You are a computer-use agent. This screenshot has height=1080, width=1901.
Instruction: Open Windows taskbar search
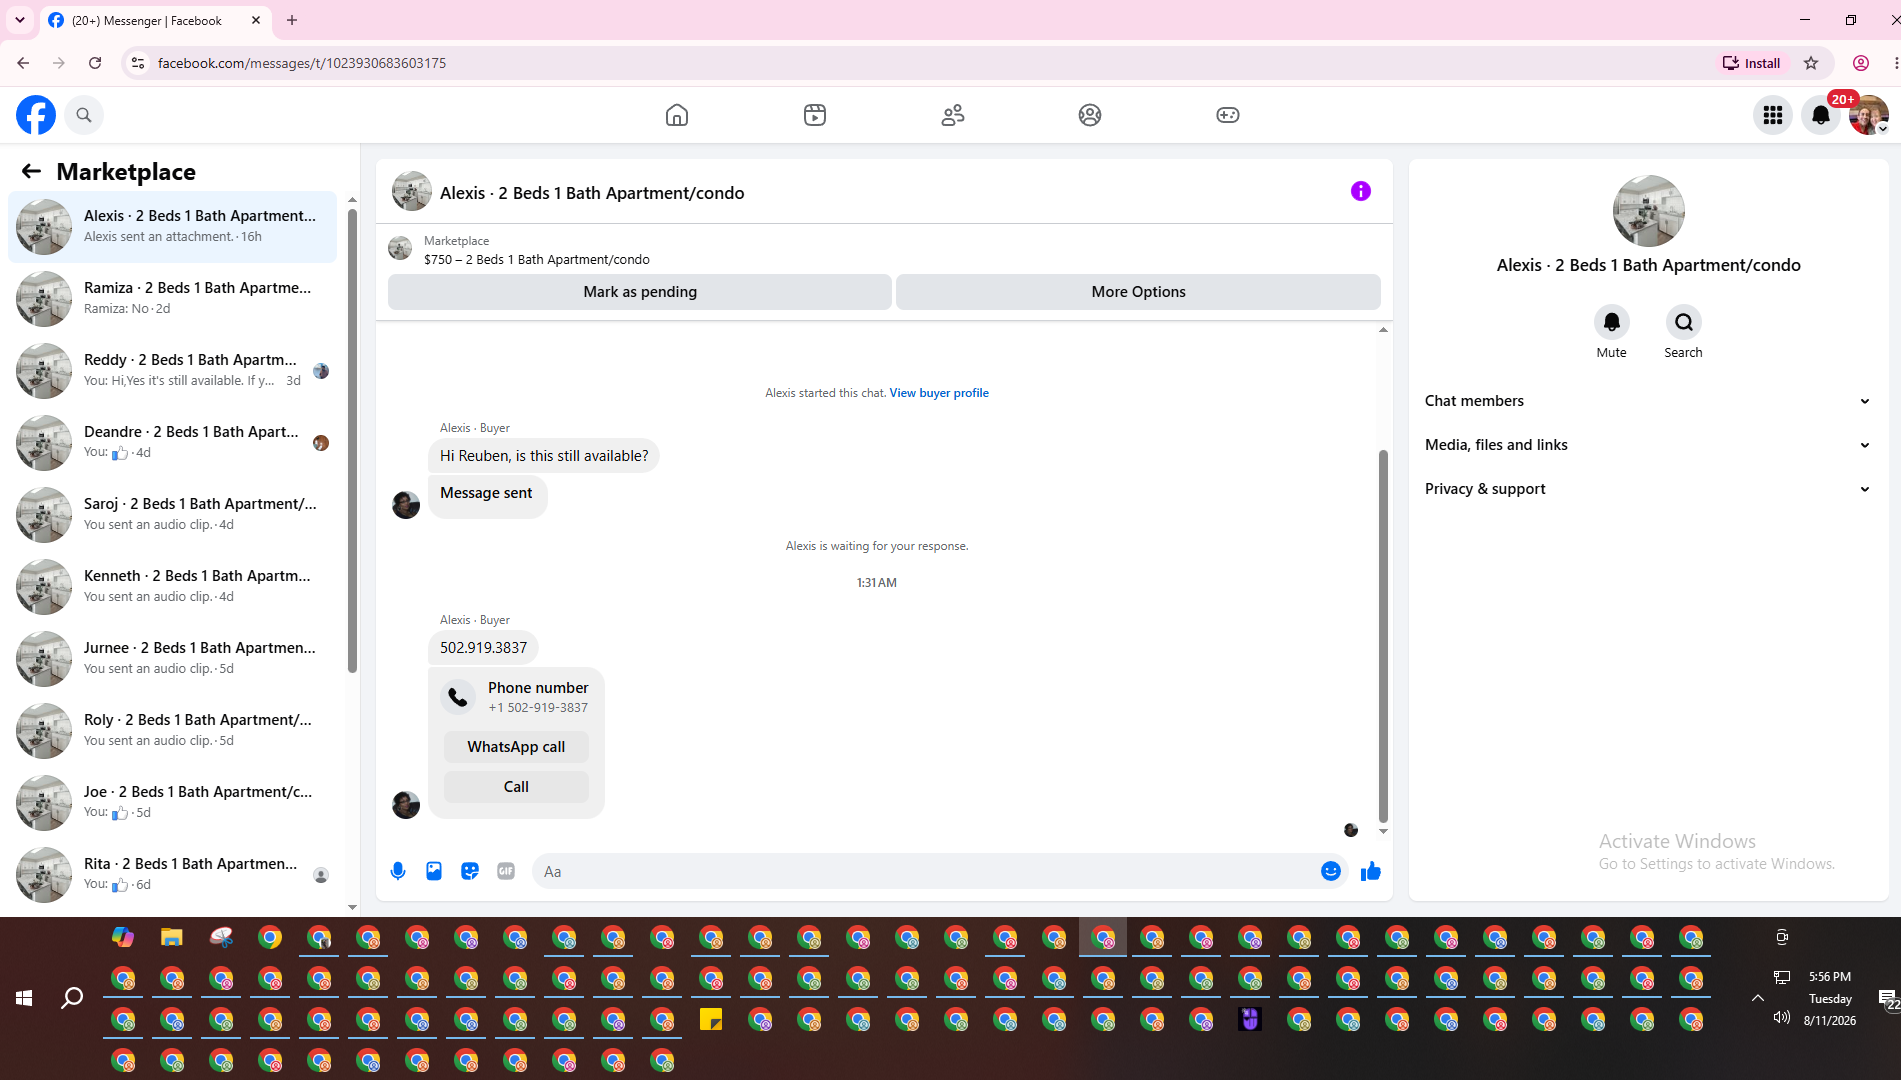click(72, 998)
